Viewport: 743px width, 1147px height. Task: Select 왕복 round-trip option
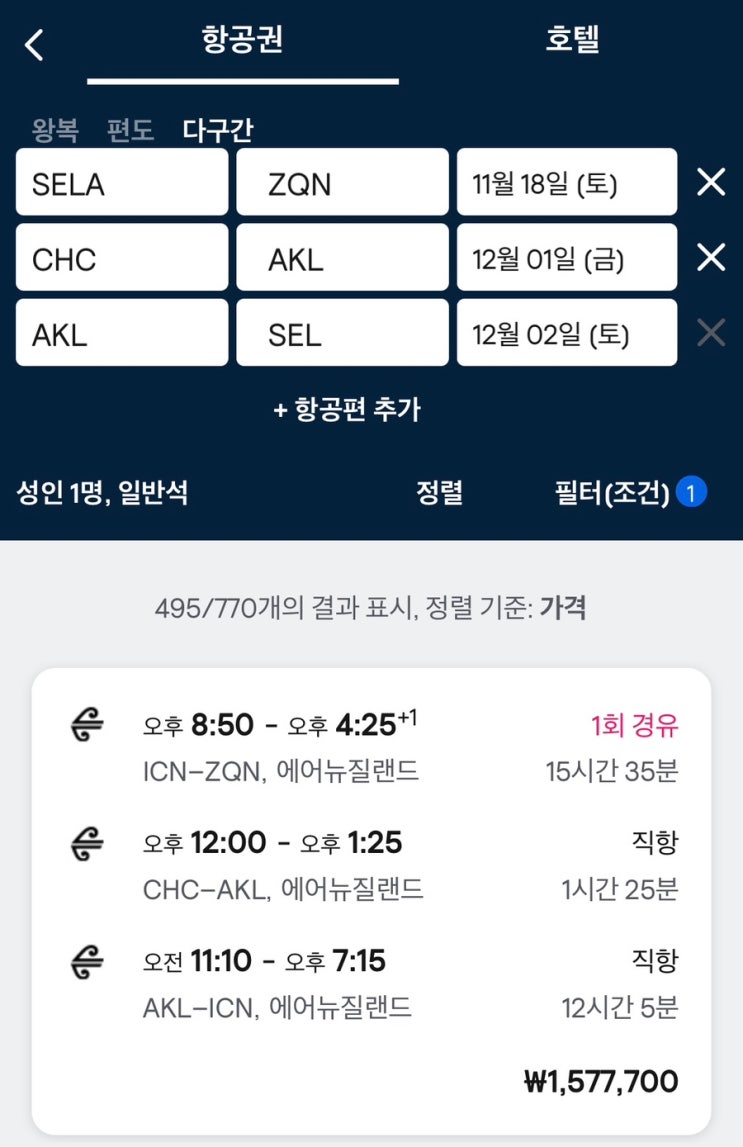coord(55,130)
